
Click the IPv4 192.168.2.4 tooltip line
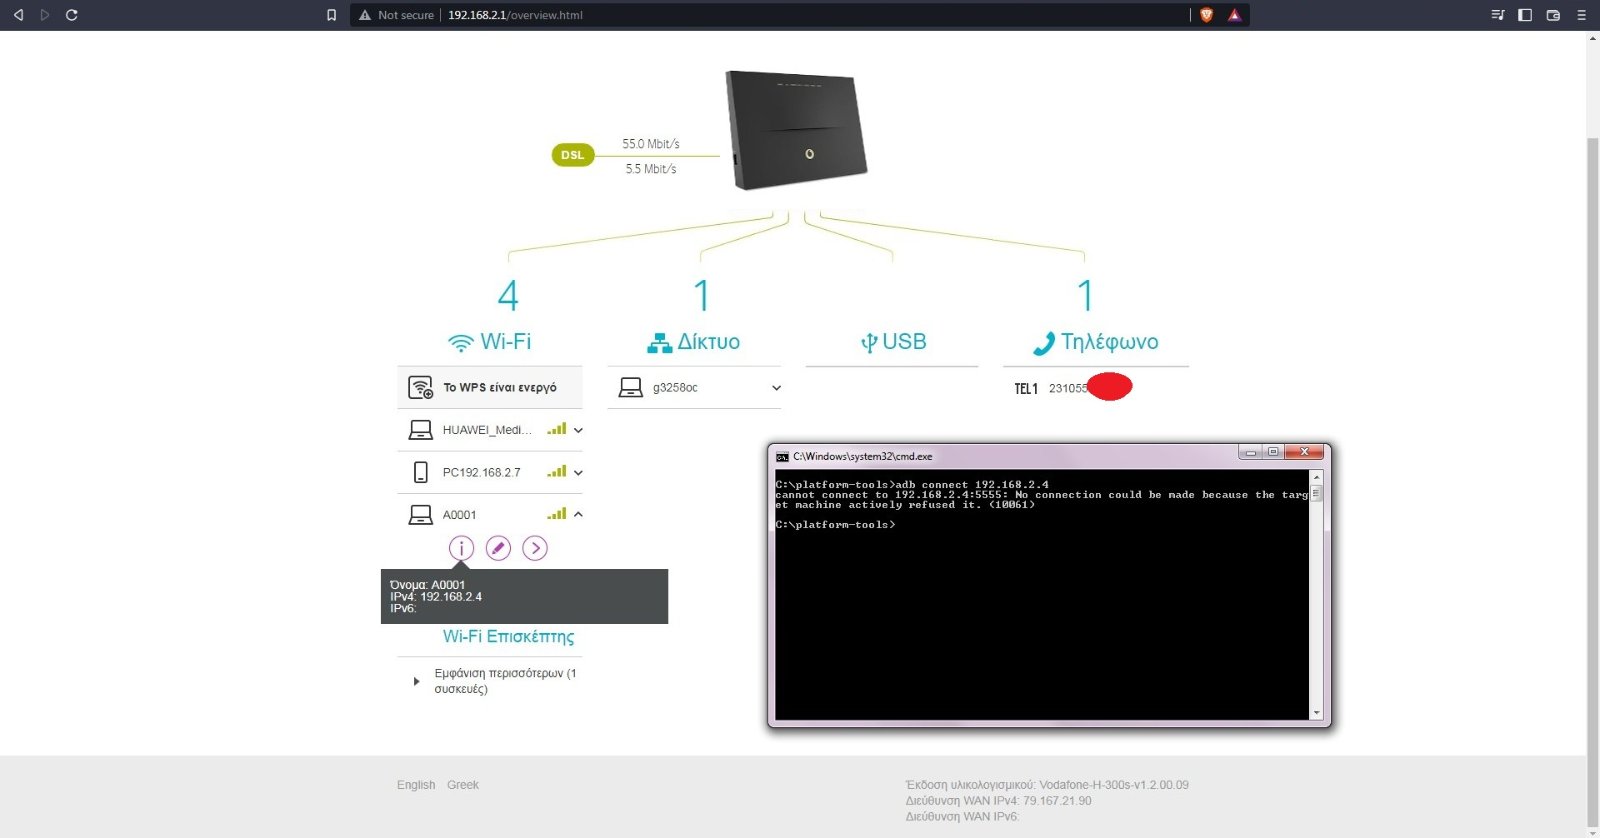436,597
